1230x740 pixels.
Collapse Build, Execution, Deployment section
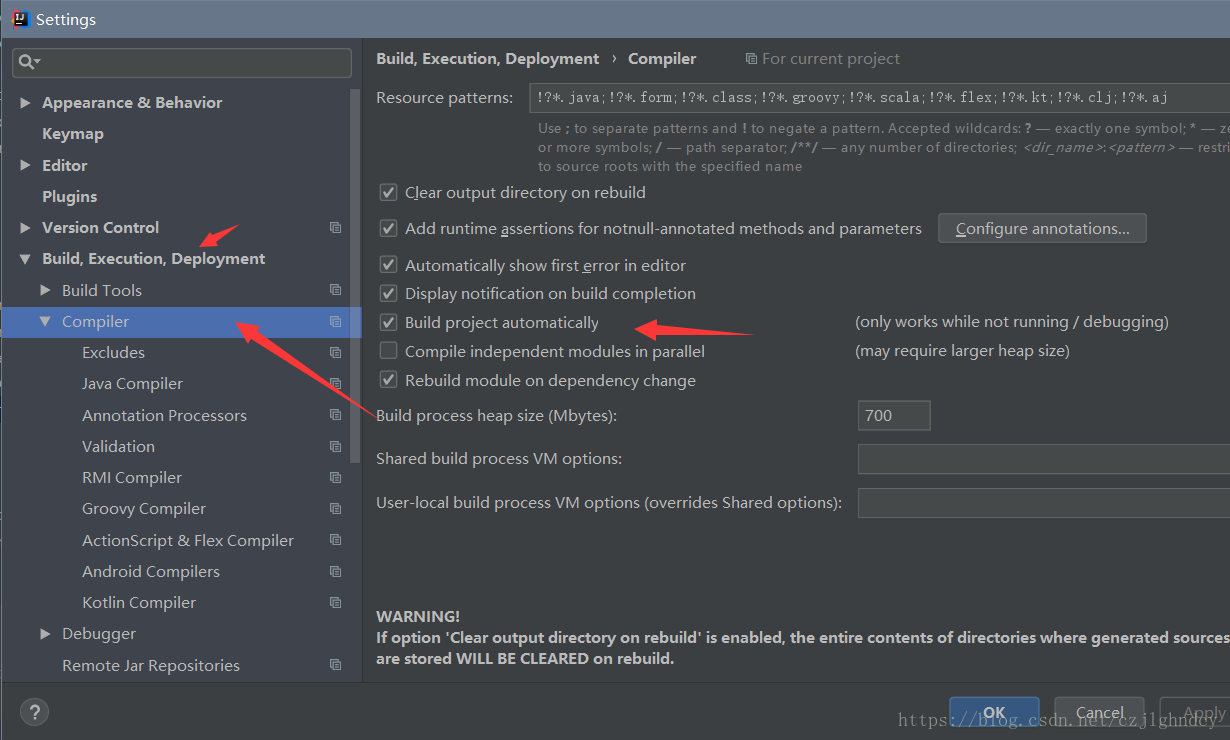tap(26, 259)
